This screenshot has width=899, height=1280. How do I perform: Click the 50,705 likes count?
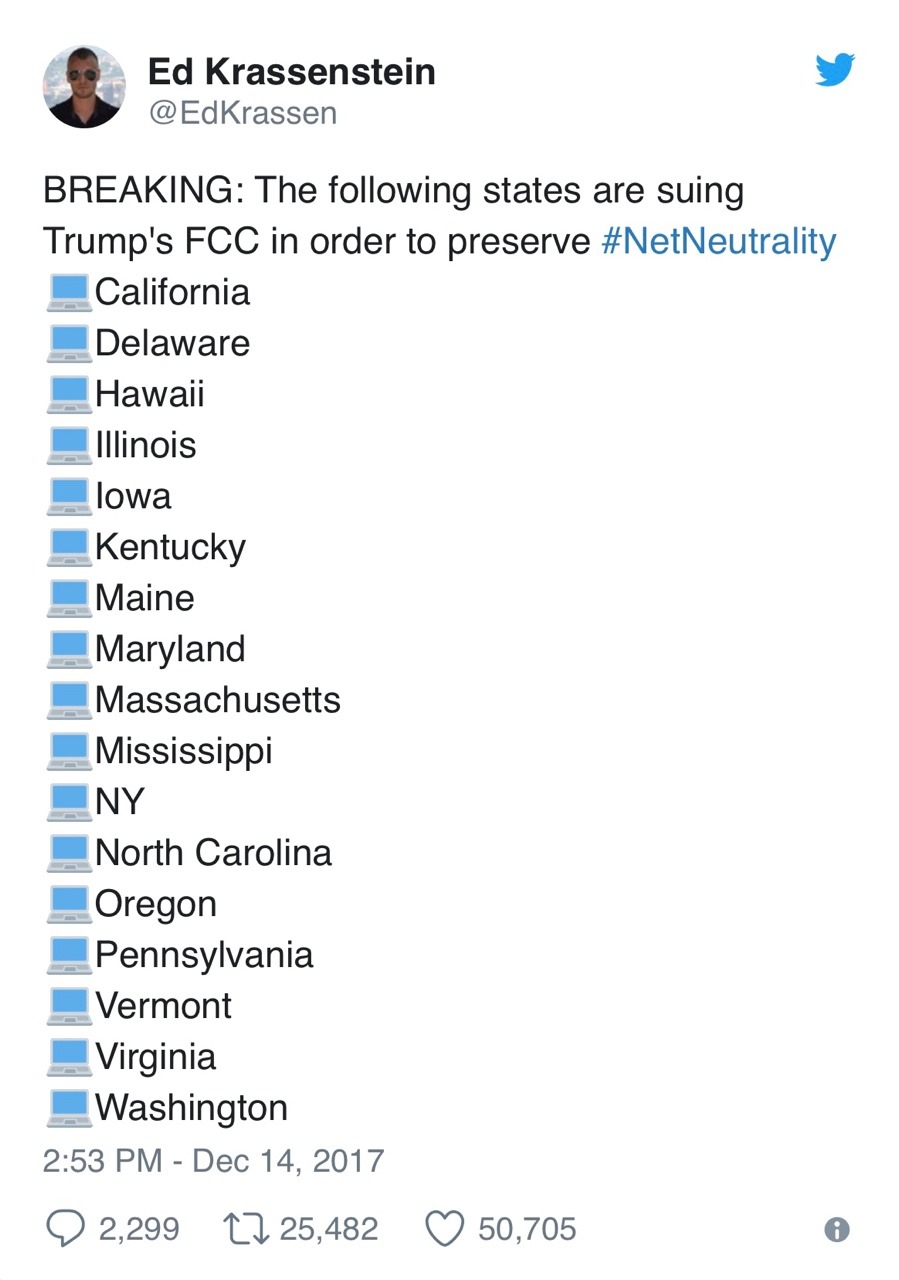[x=527, y=1229]
